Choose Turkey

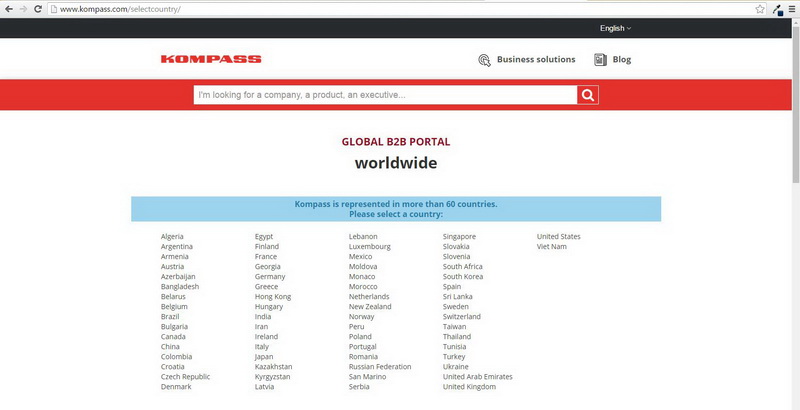click(x=454, y=357)
